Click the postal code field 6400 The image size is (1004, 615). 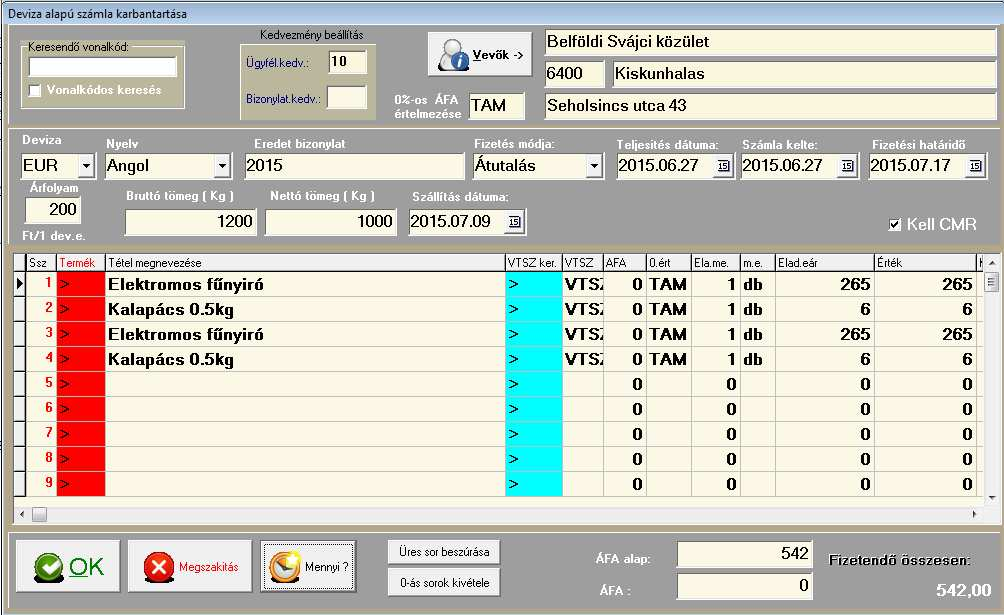[x=574, y=74]
